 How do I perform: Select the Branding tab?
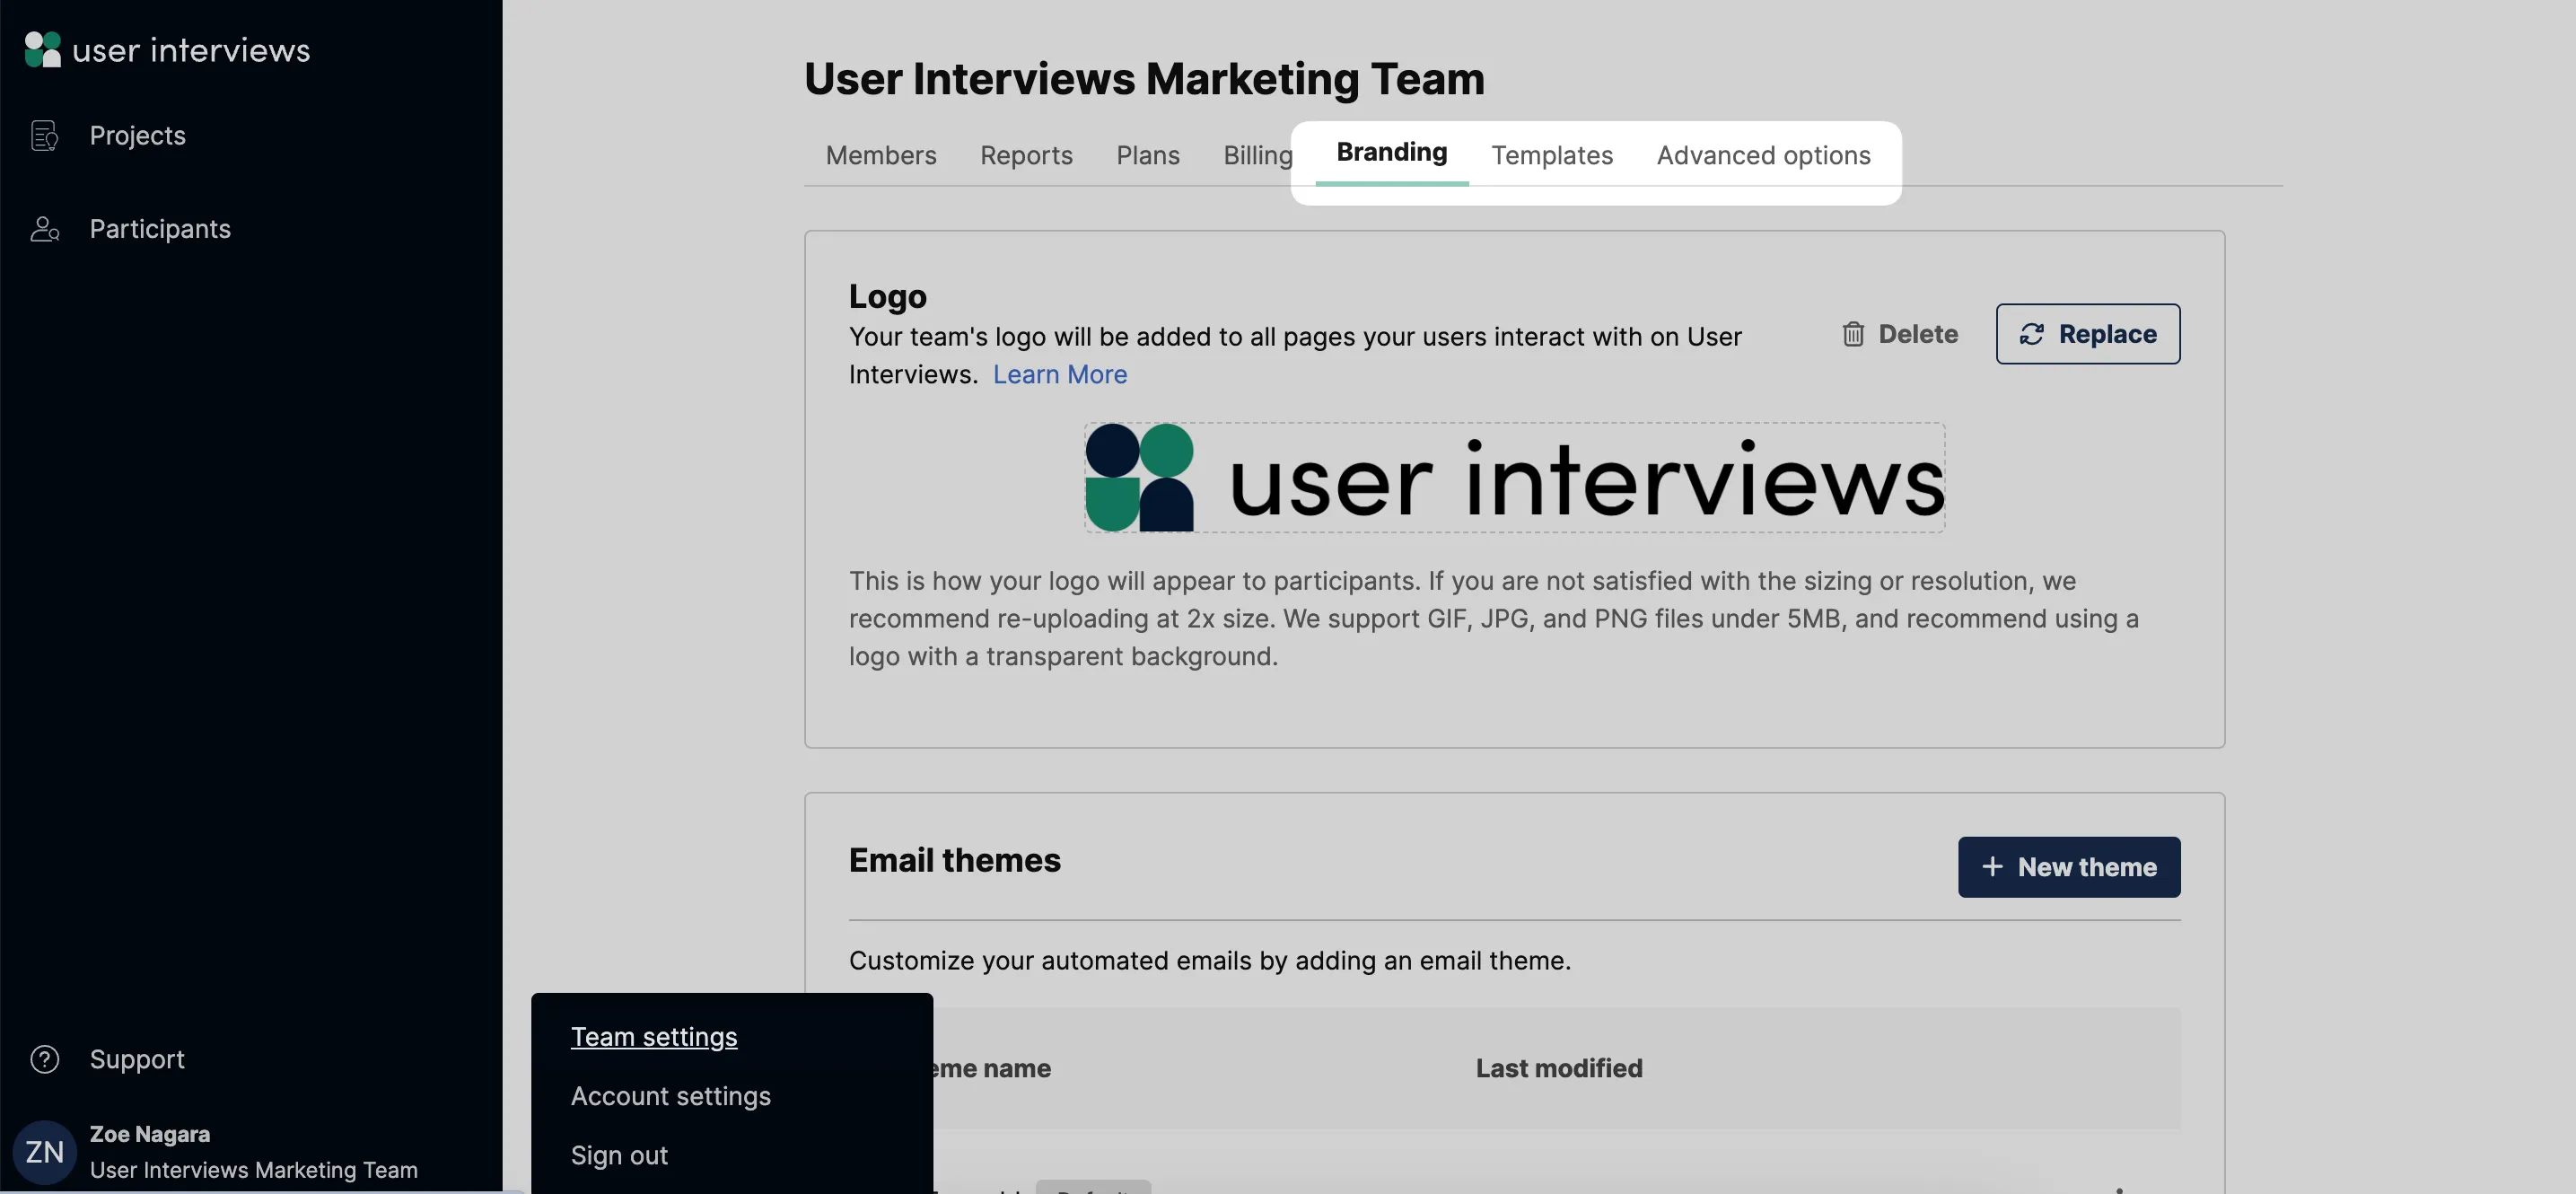1392,152
